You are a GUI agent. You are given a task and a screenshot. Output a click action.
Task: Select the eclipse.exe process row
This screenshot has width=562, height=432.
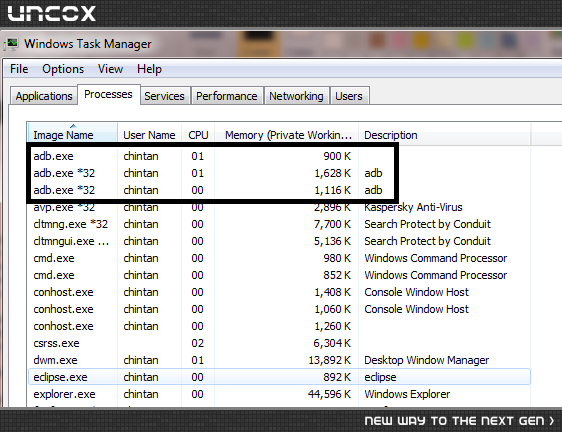pyautogui.click(x=280, y=377)
